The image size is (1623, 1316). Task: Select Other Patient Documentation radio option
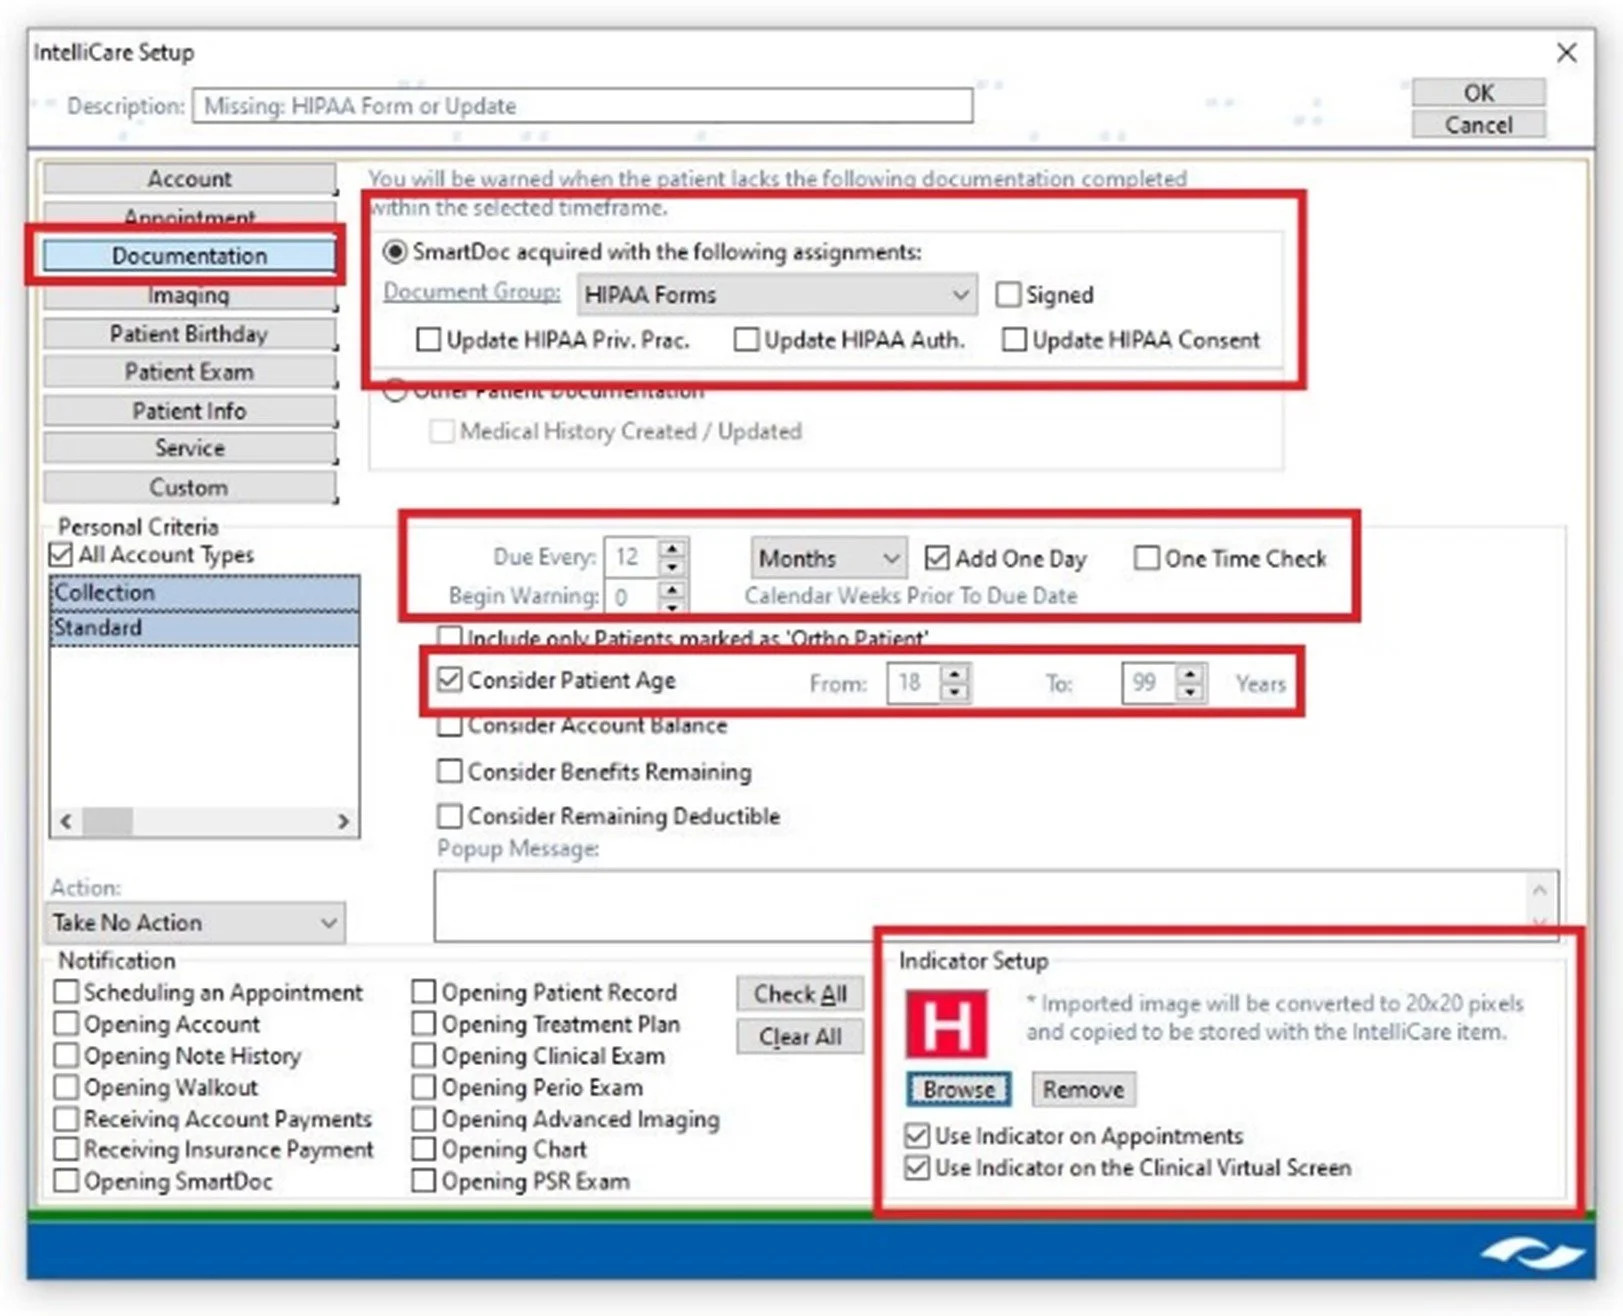click(x=396, y=390)
